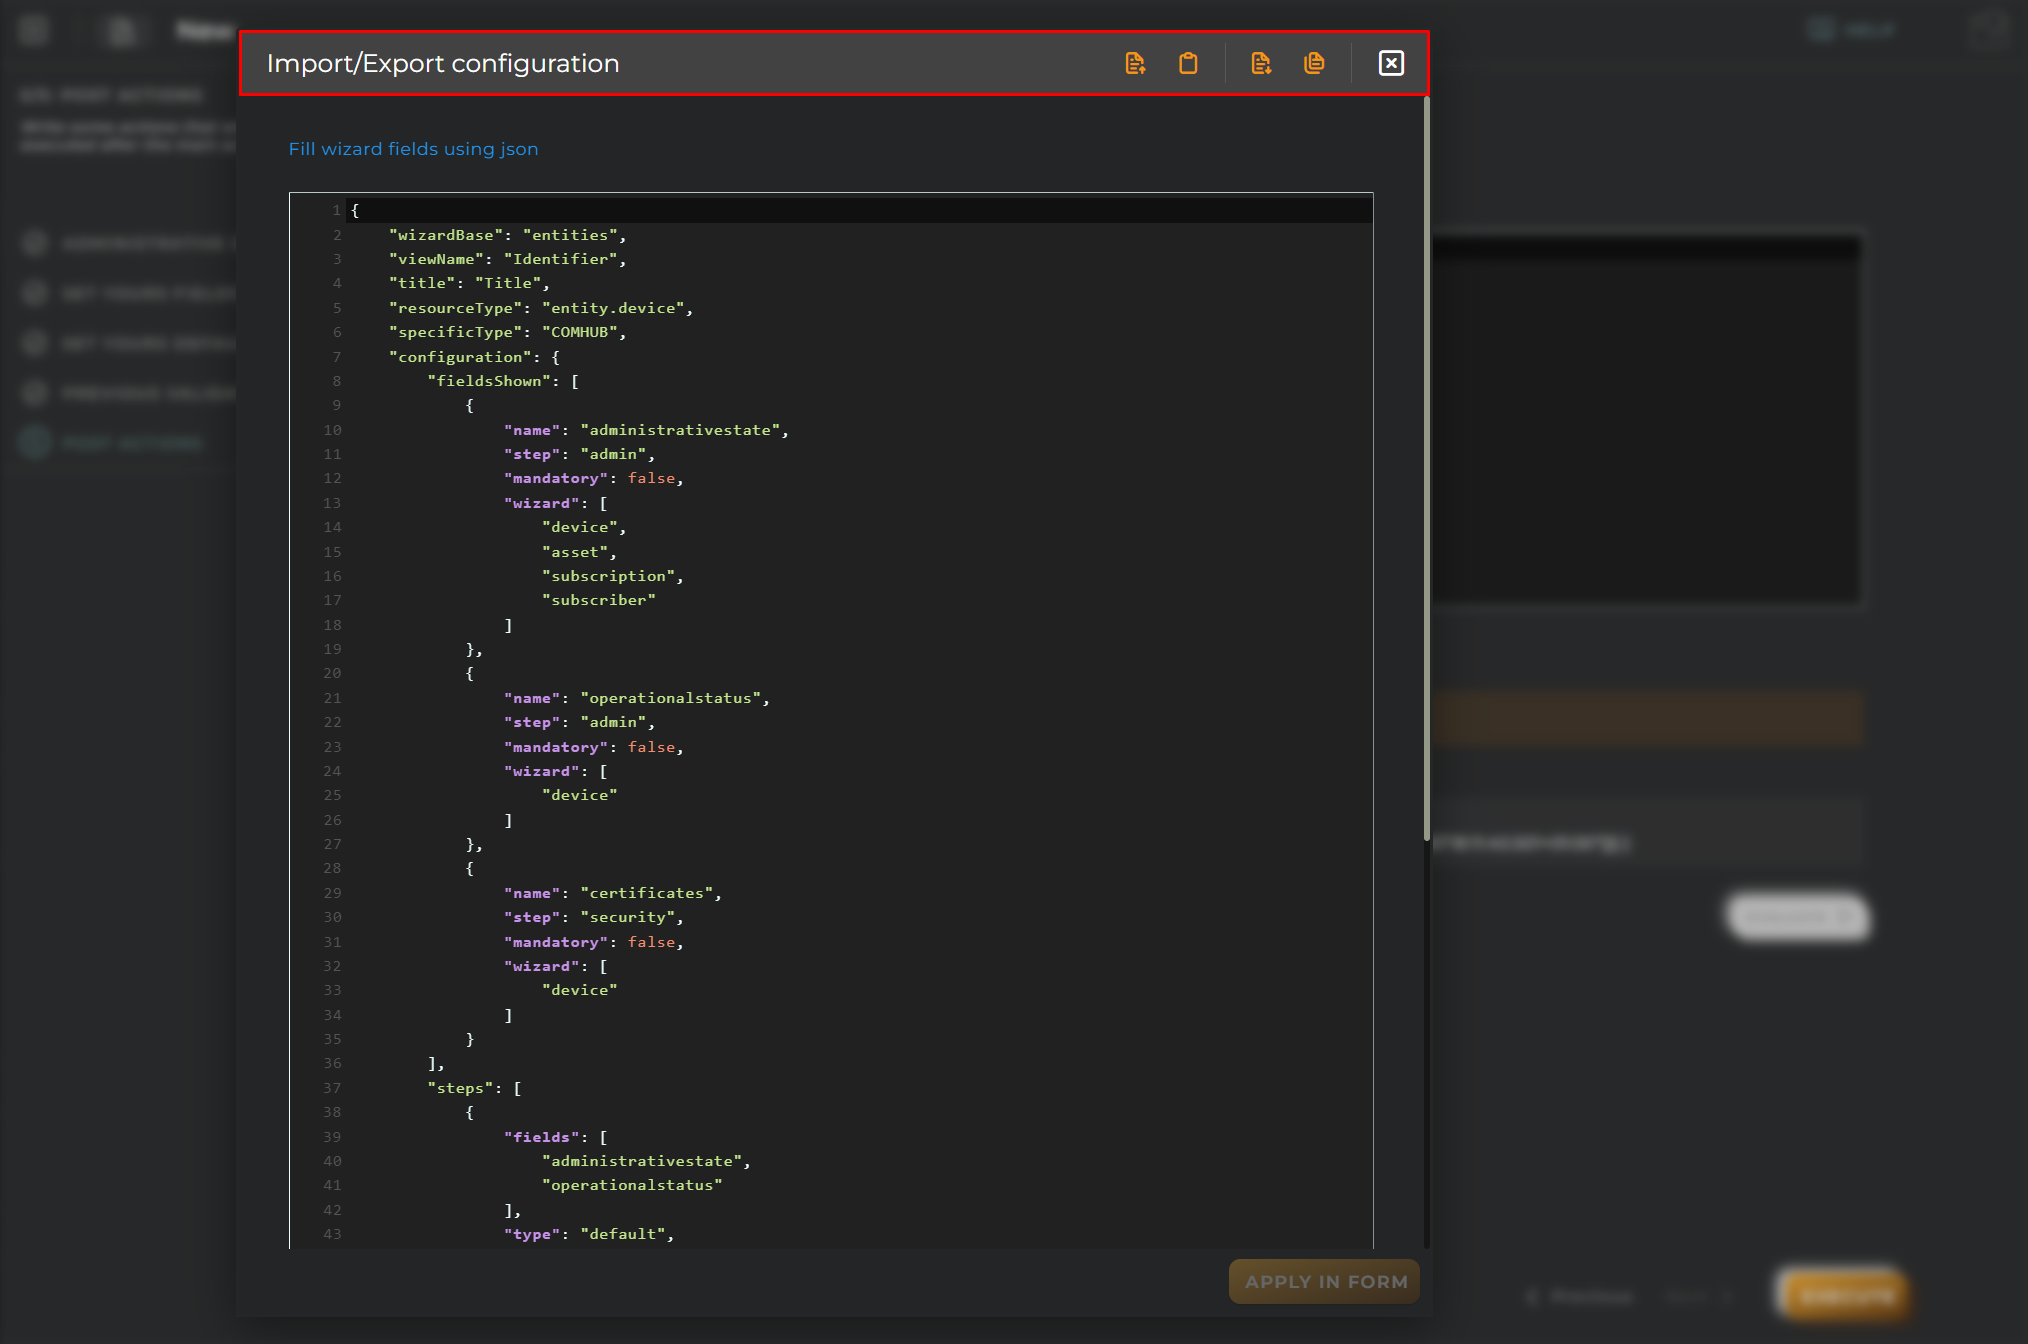Click the "name": "operationalstatus" line
This screenshot has width=2028, height=1344.
pyautogui.click(x=637, y=698)
